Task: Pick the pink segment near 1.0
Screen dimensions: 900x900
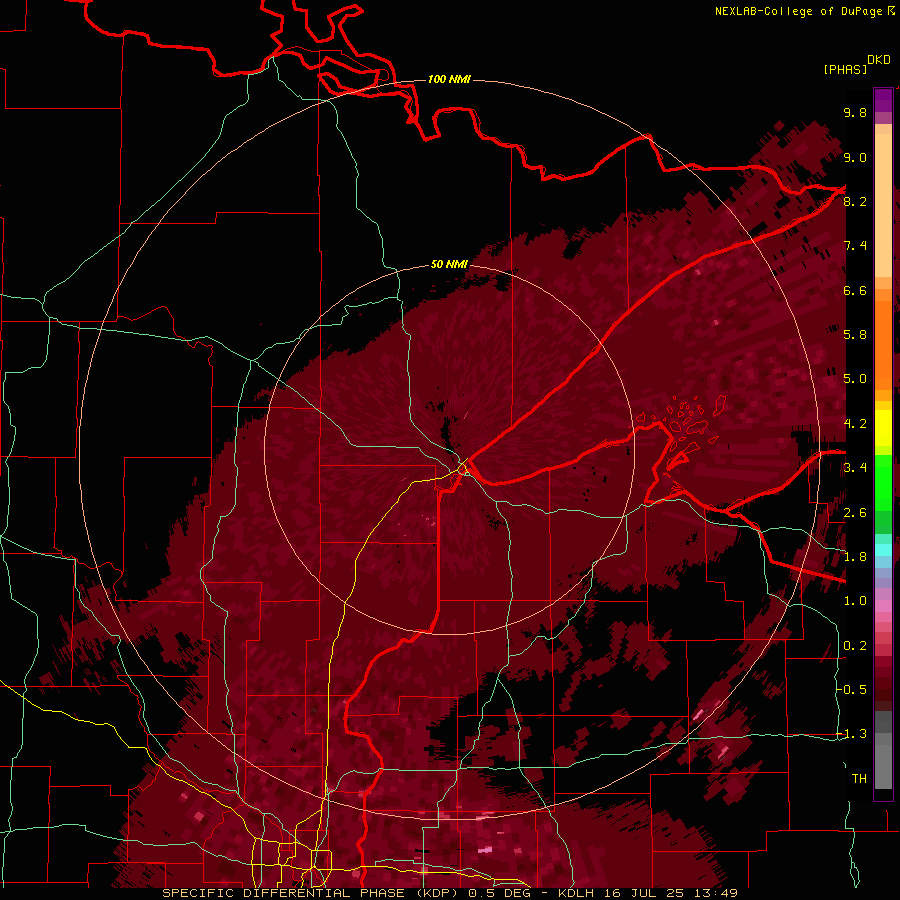Action: coord(883,606)
